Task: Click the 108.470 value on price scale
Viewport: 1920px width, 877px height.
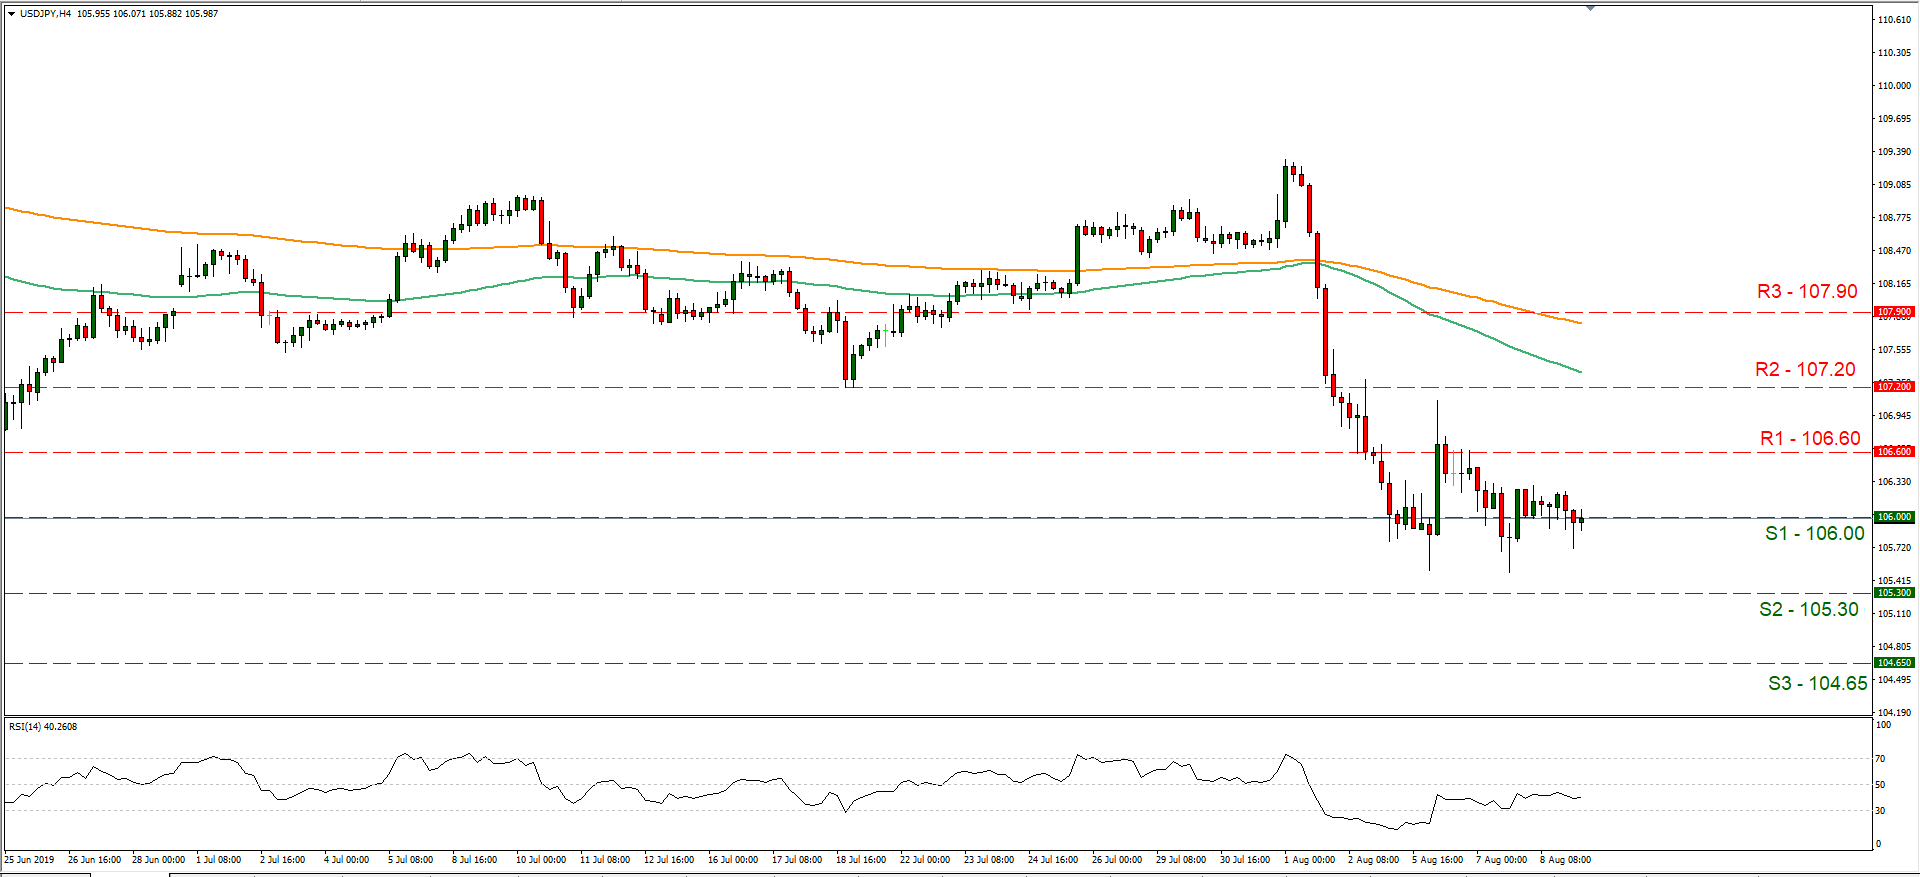Action: pos(1894,251)
